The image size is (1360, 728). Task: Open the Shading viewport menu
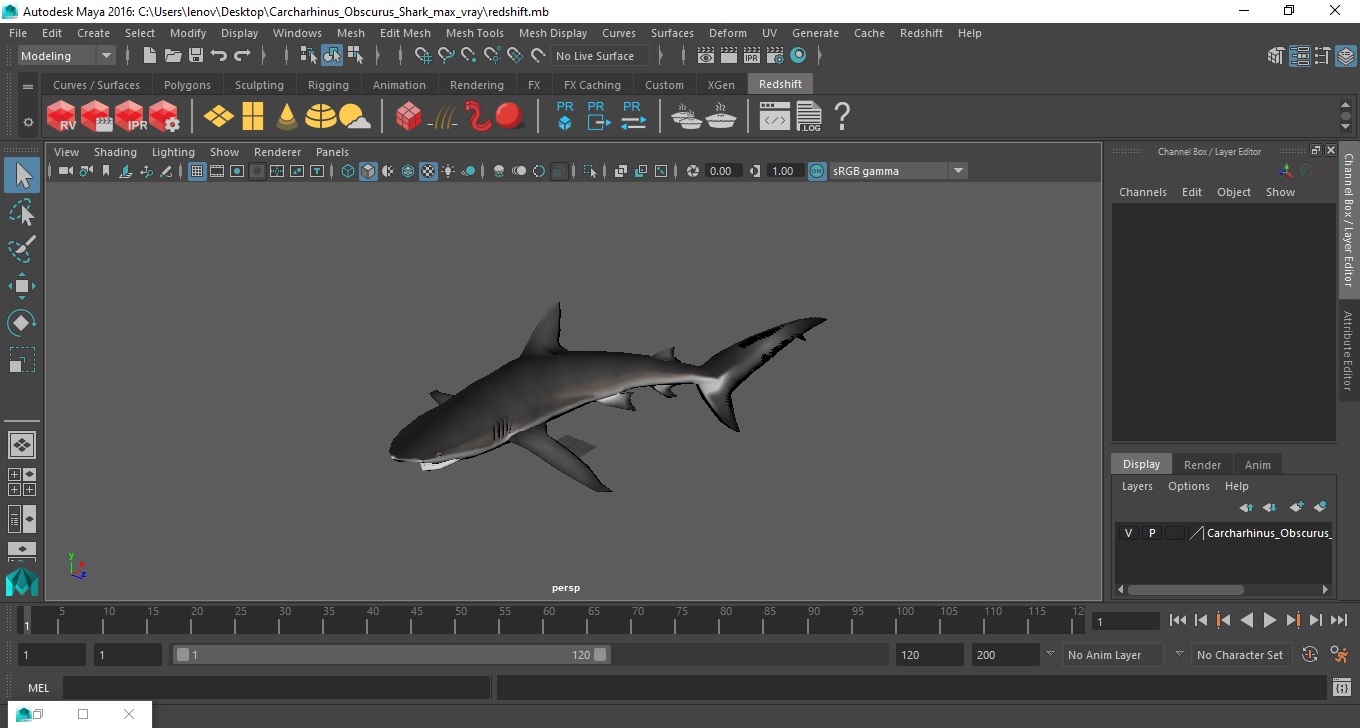tap(115, 152)
